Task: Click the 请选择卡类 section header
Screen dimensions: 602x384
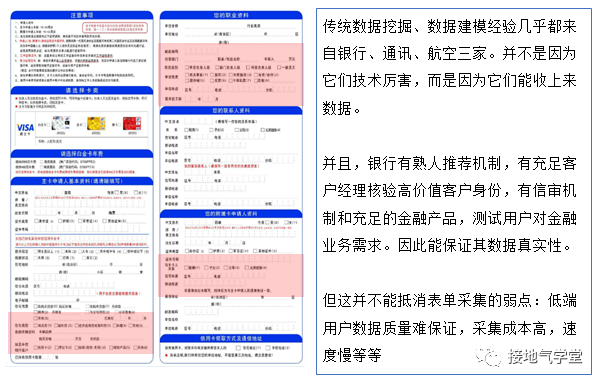Action: (x=82, y=90)
